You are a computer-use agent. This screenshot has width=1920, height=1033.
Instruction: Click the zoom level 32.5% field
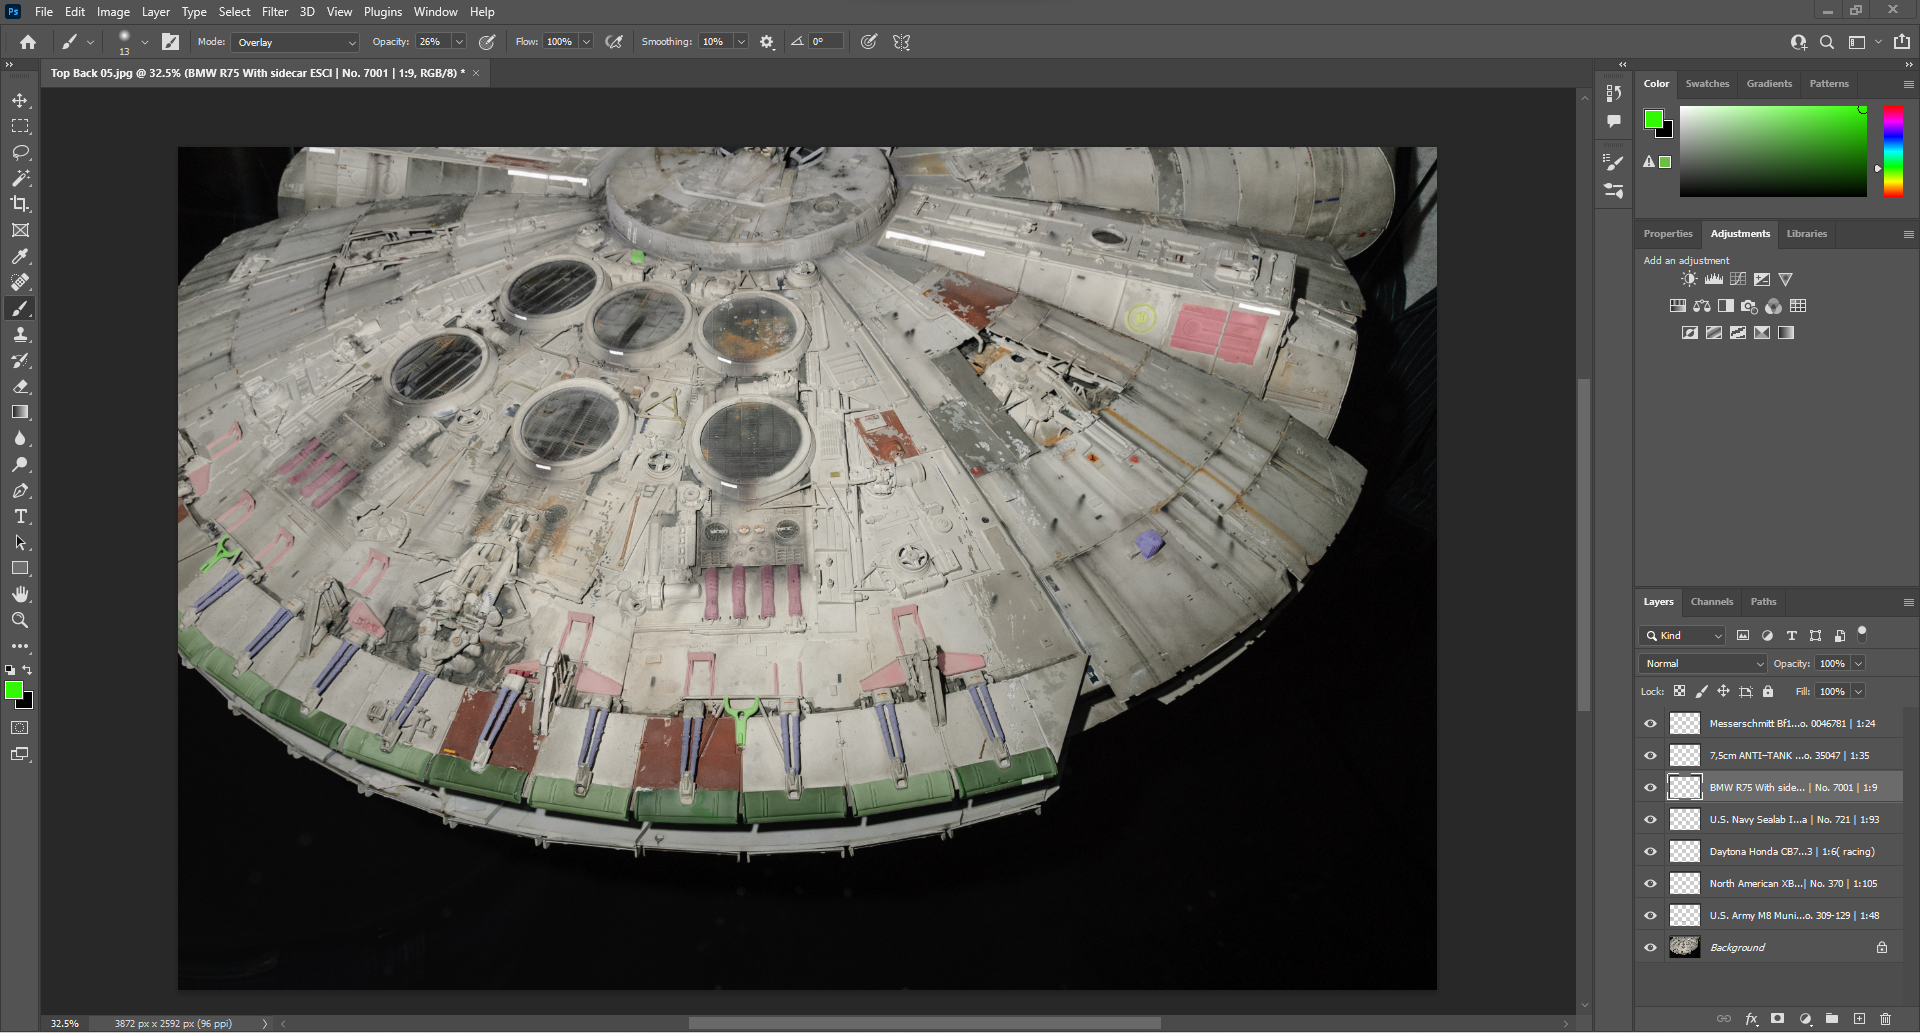(x=65, y=1023)
